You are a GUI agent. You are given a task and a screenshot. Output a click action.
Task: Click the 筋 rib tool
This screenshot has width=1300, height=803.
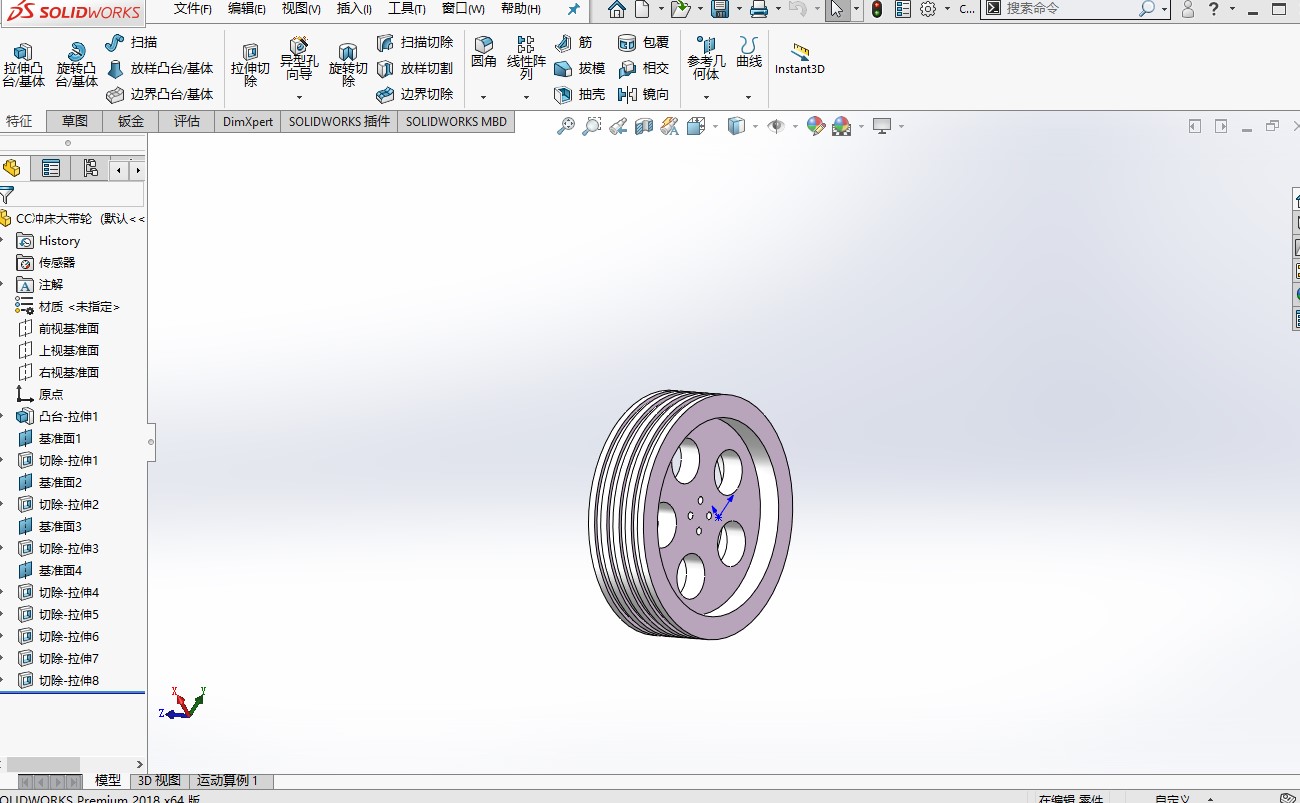click(573, 43)
